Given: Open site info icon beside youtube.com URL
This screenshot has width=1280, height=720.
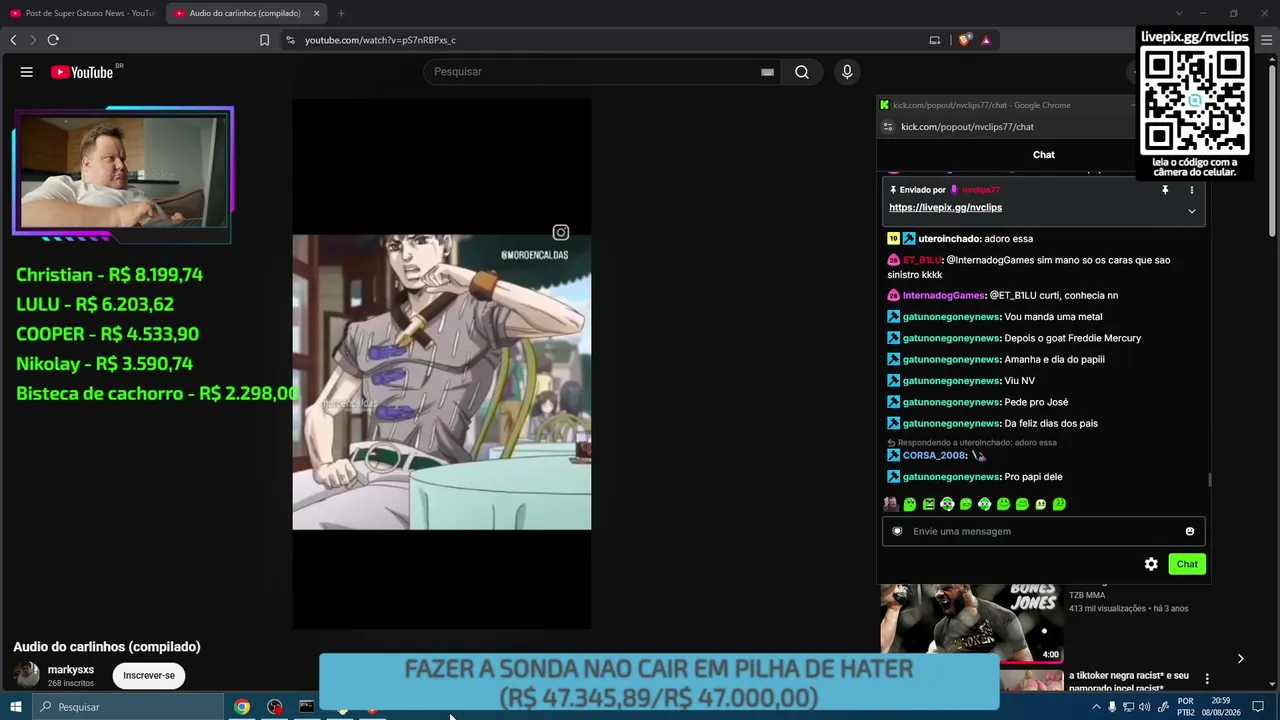Looking at the screenshot, I should tap(290, 40).
